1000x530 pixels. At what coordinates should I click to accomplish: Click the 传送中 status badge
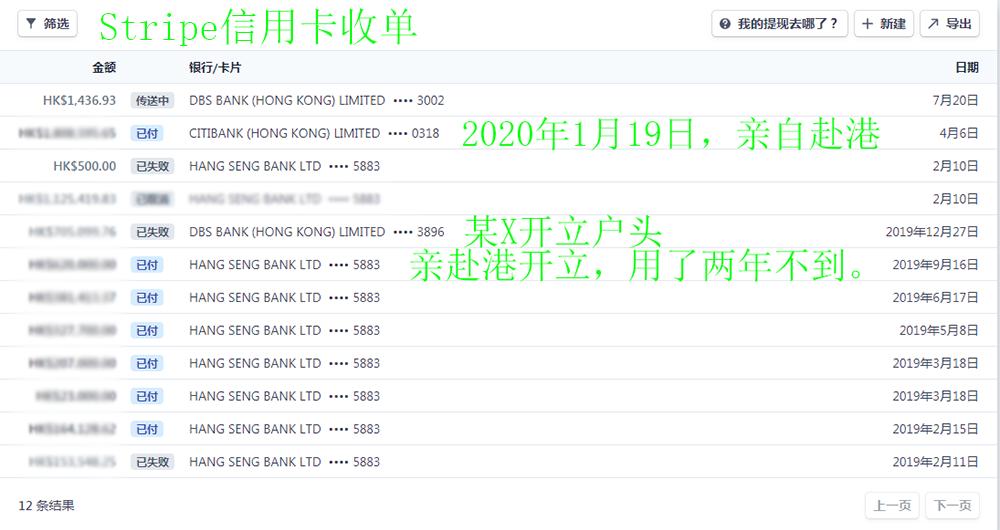click(x=152, y=101)
